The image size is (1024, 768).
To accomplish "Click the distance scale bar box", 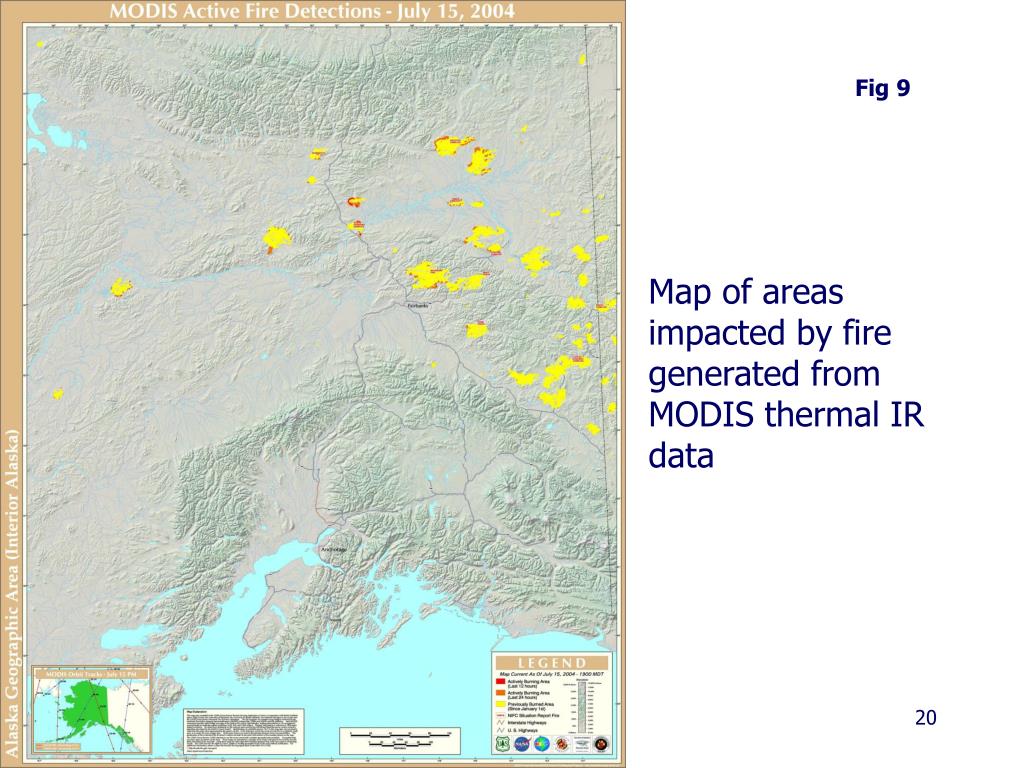I will click(x=400, y=741).
